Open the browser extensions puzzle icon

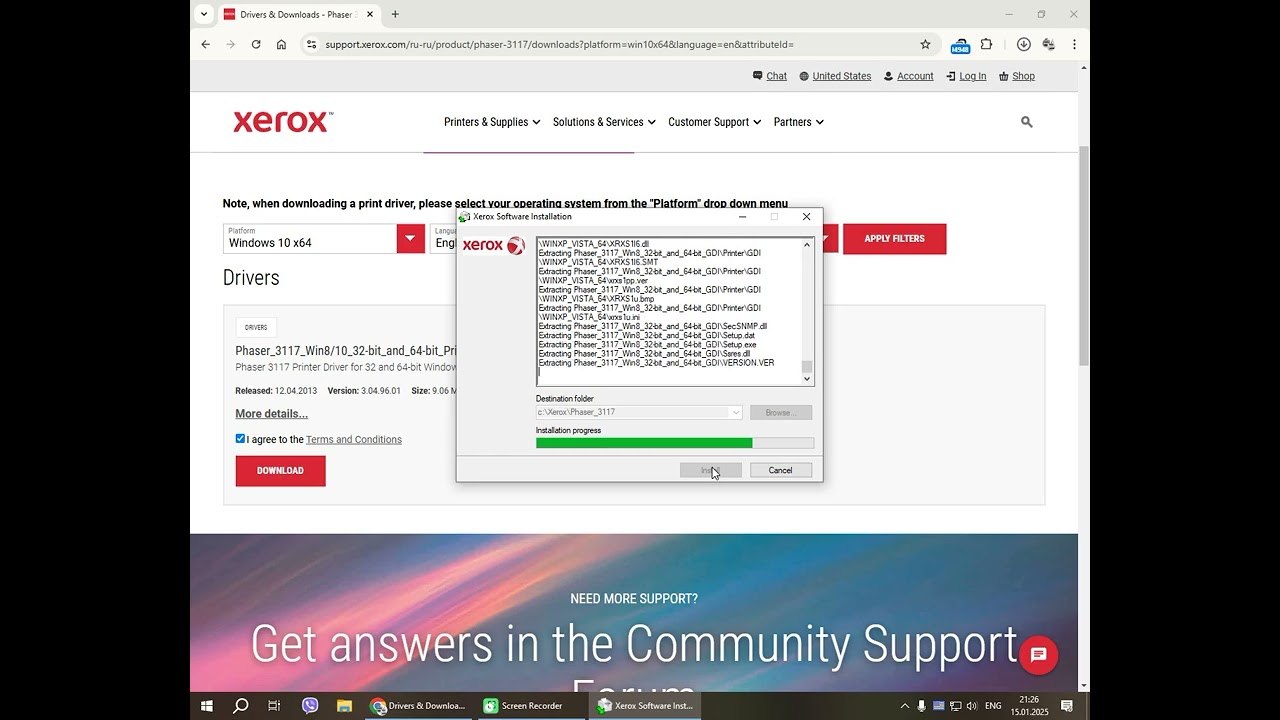[x=986, y=44]
